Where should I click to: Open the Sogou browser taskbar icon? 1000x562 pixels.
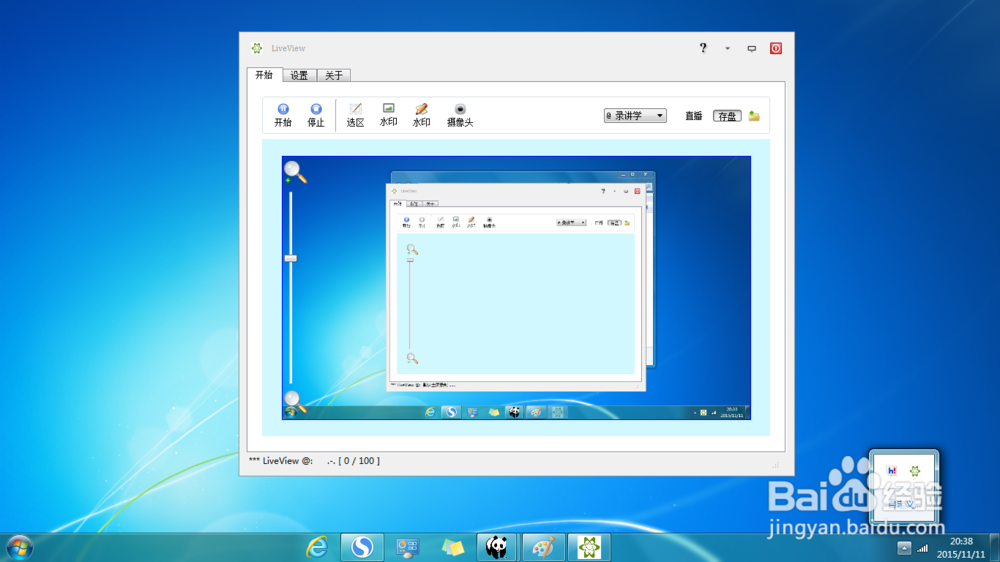coord(362,547)
